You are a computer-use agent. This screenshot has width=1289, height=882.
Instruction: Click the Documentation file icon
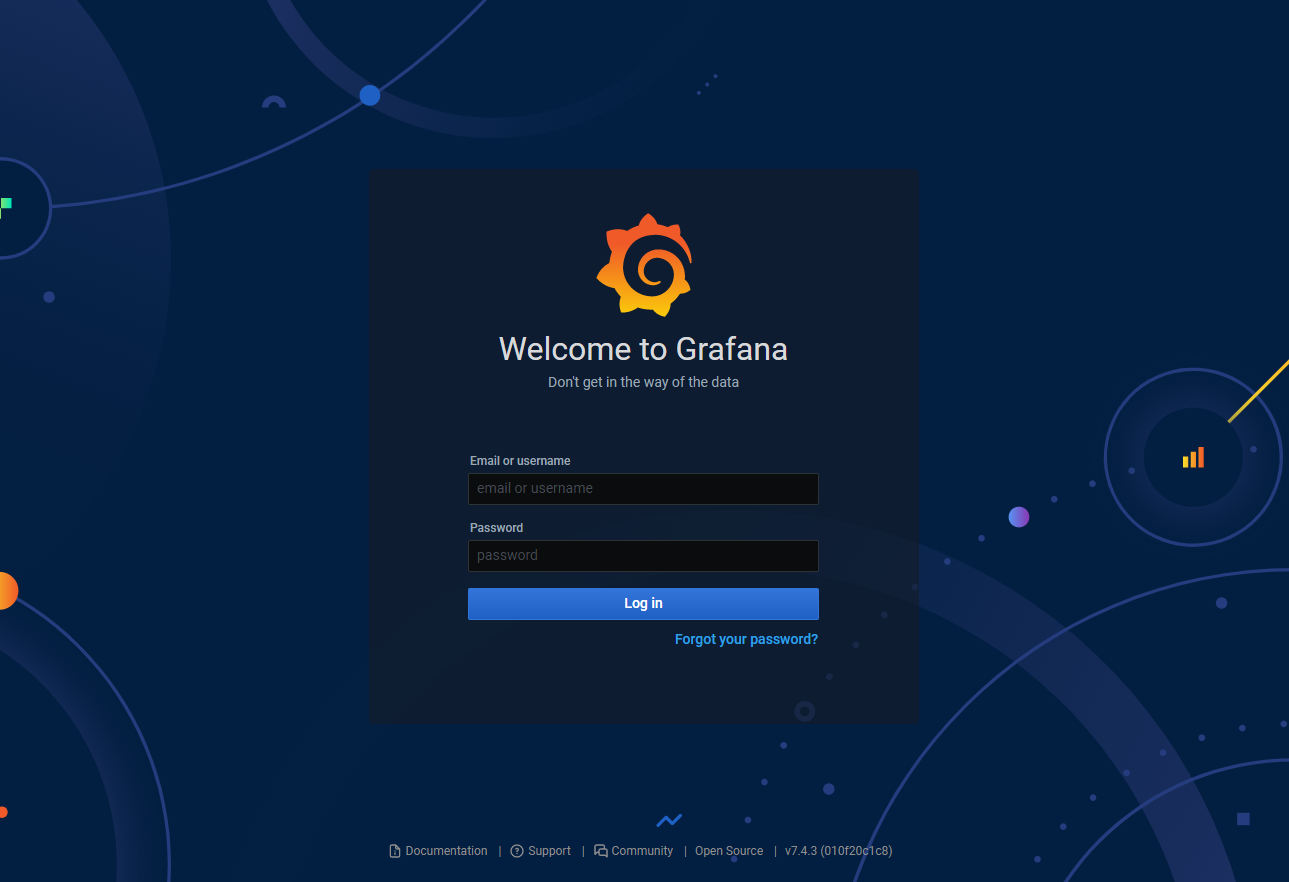tap(395, 851)
